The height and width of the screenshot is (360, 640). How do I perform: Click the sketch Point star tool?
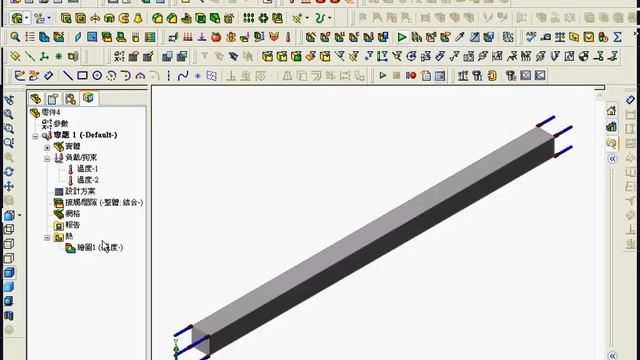[198, 76]
